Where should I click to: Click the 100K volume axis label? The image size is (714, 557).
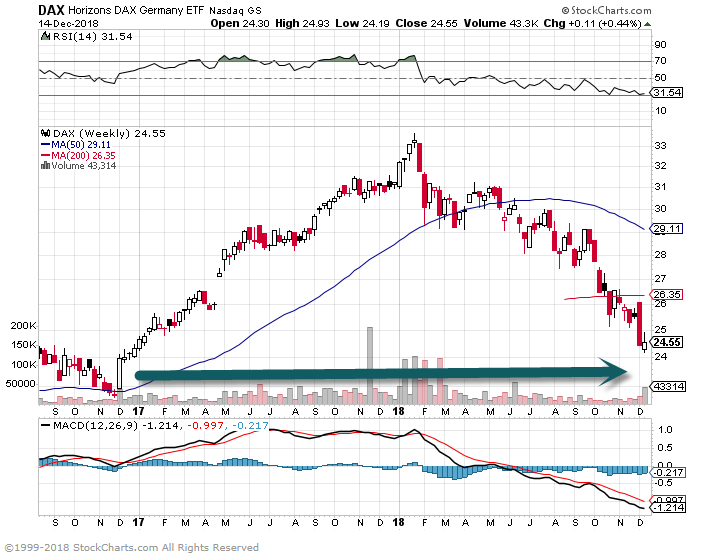tap(24, 364)
